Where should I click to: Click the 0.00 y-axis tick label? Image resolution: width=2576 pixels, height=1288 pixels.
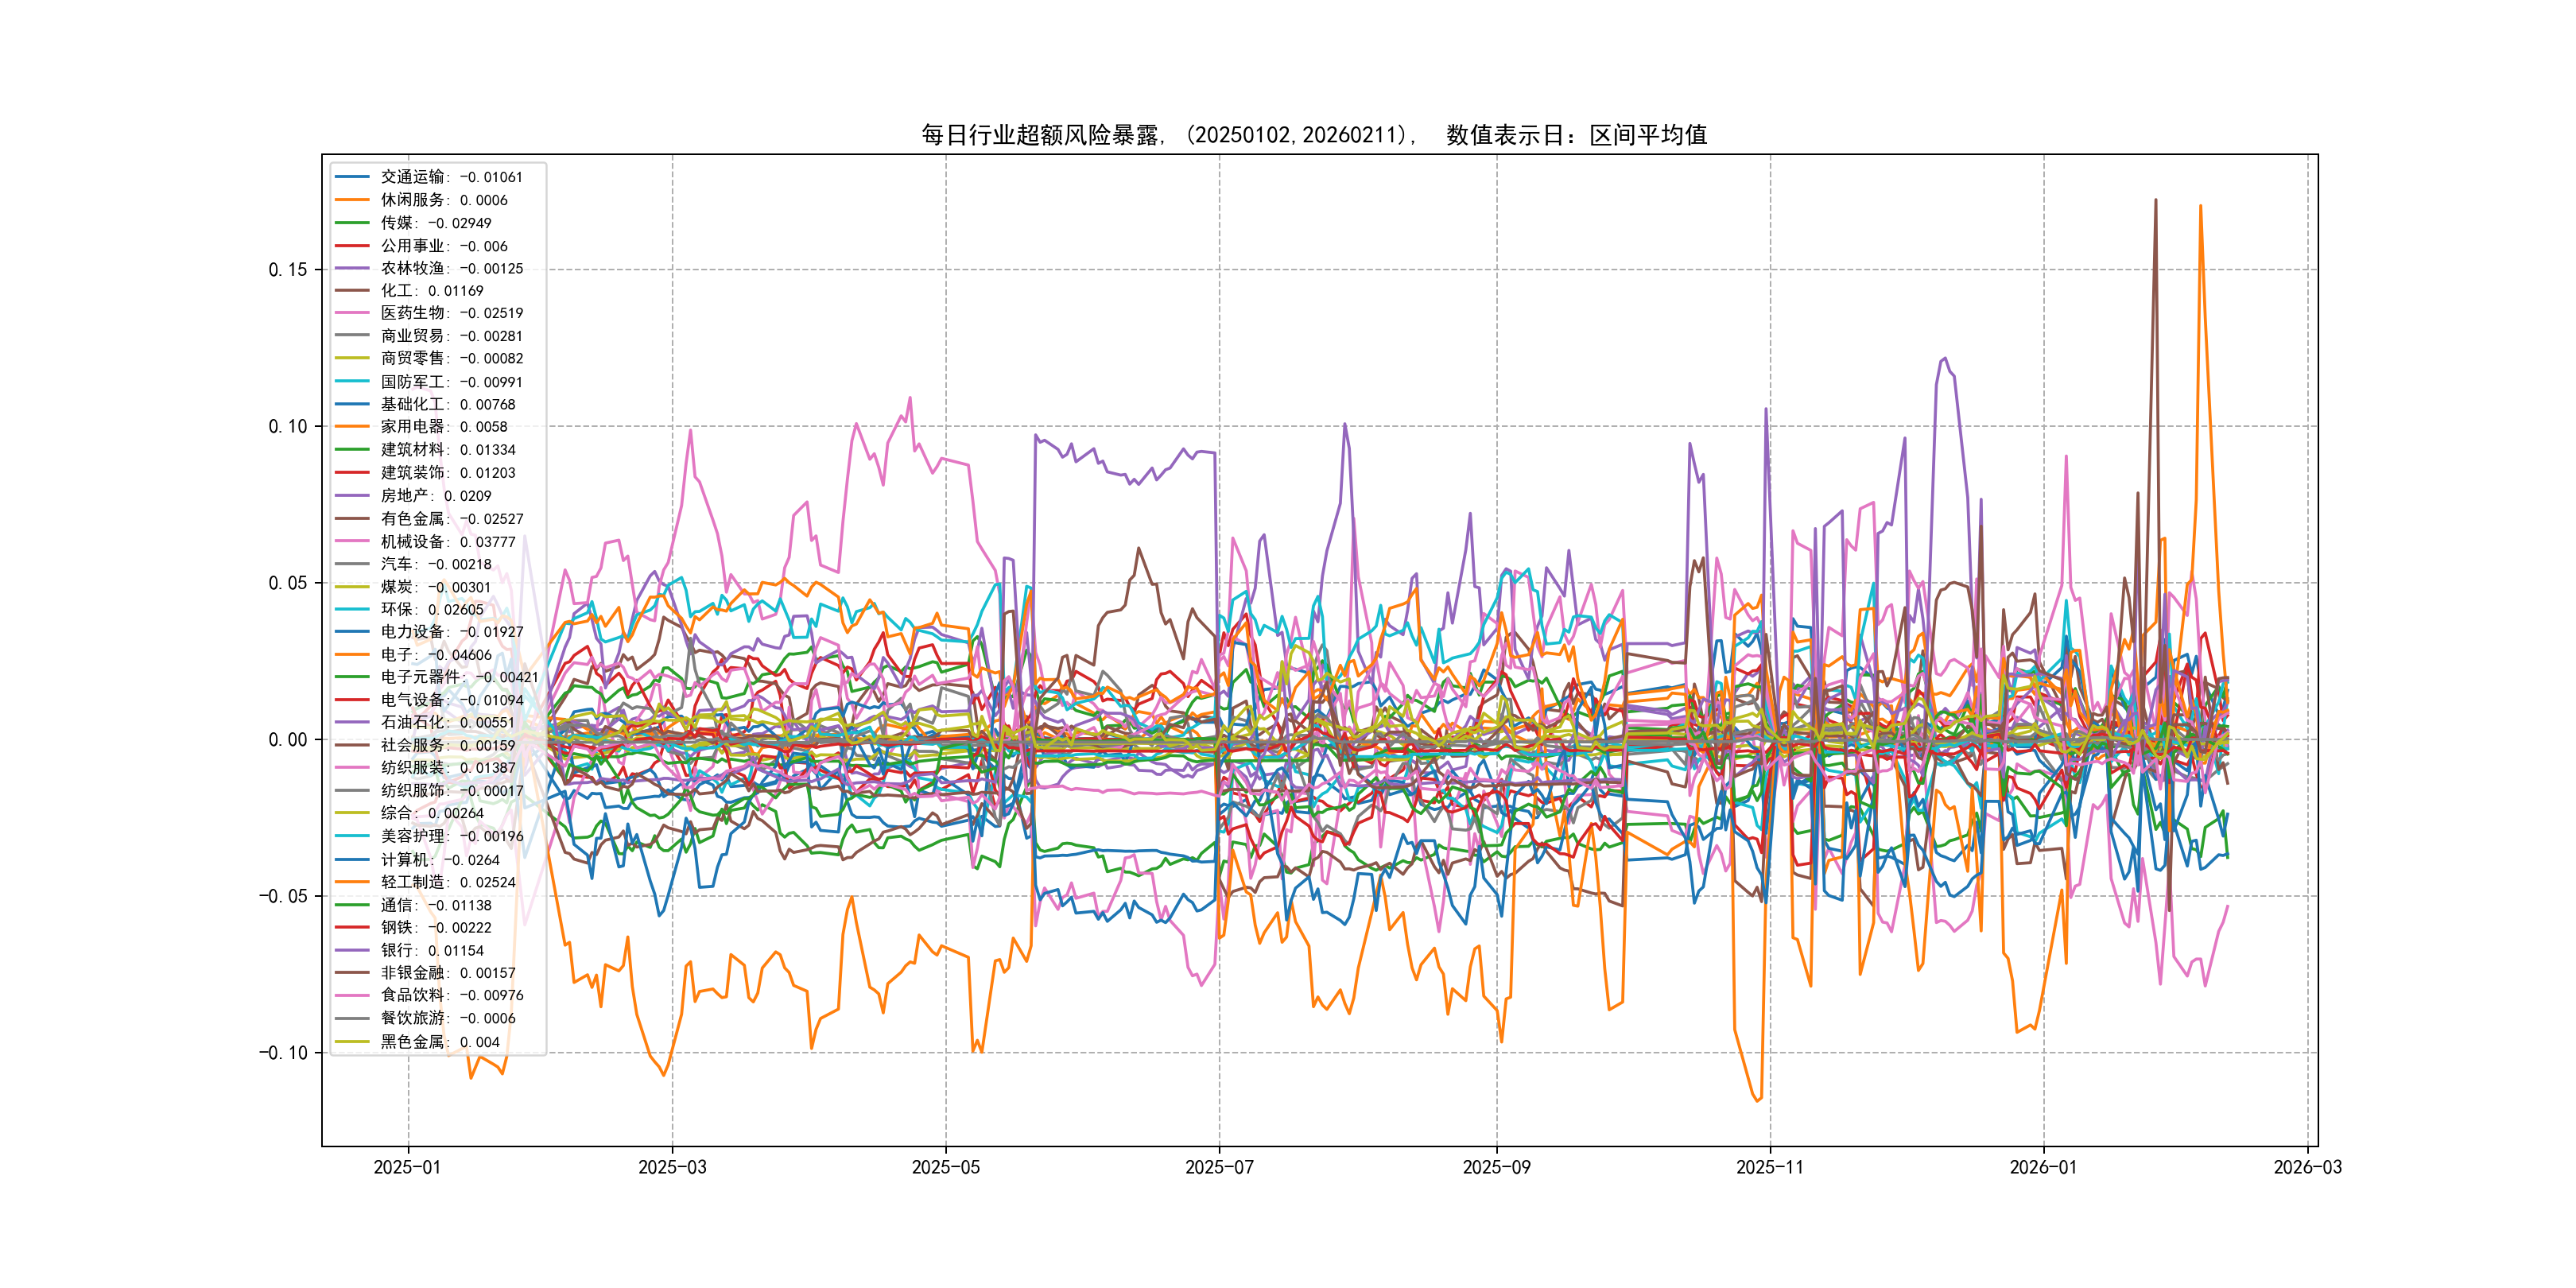point(288,739)
